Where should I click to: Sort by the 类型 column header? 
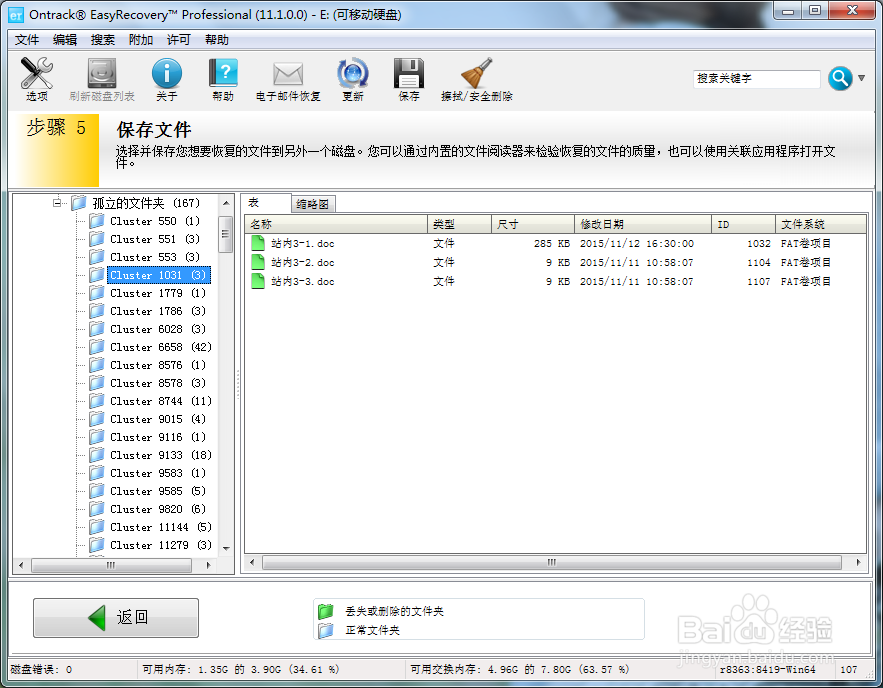pos(460,224)
